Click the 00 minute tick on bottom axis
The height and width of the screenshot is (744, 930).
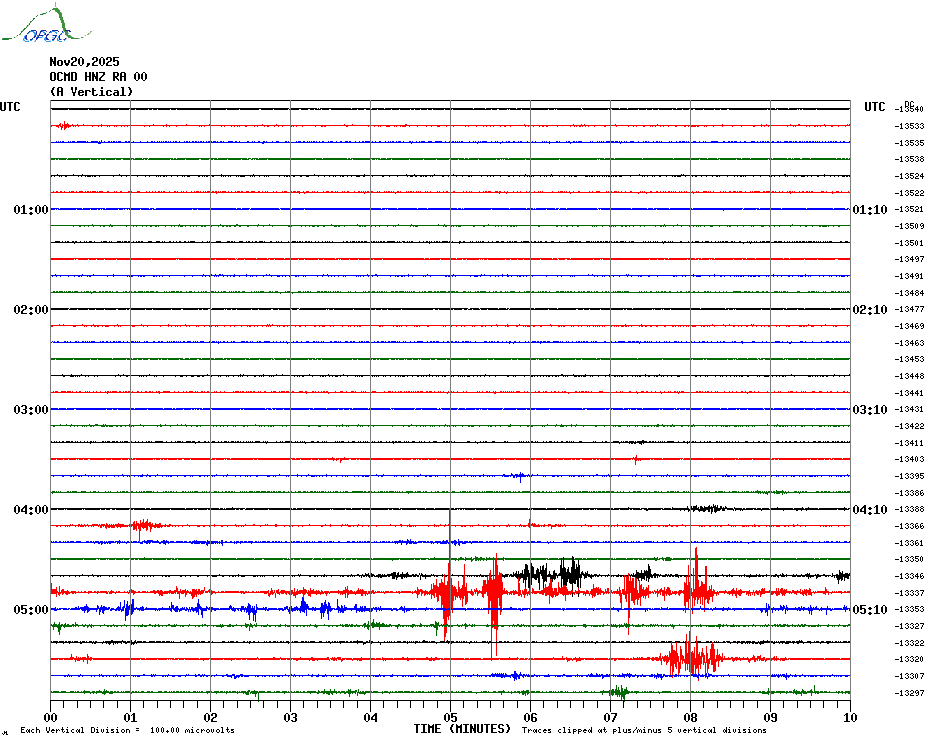point(51,717)
